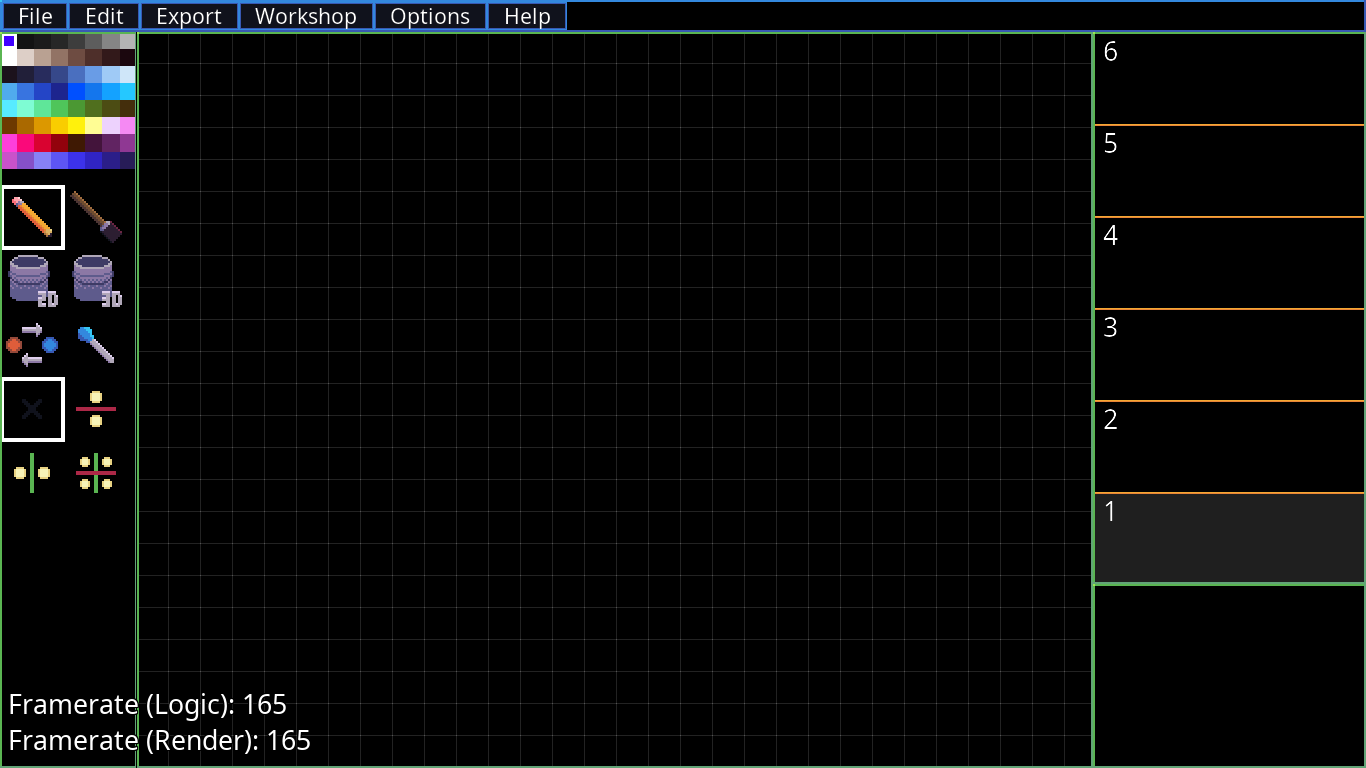Select the bright crimson red swatch
The height and width of the screenshot is (768, 1366).
tap(42, 142)
